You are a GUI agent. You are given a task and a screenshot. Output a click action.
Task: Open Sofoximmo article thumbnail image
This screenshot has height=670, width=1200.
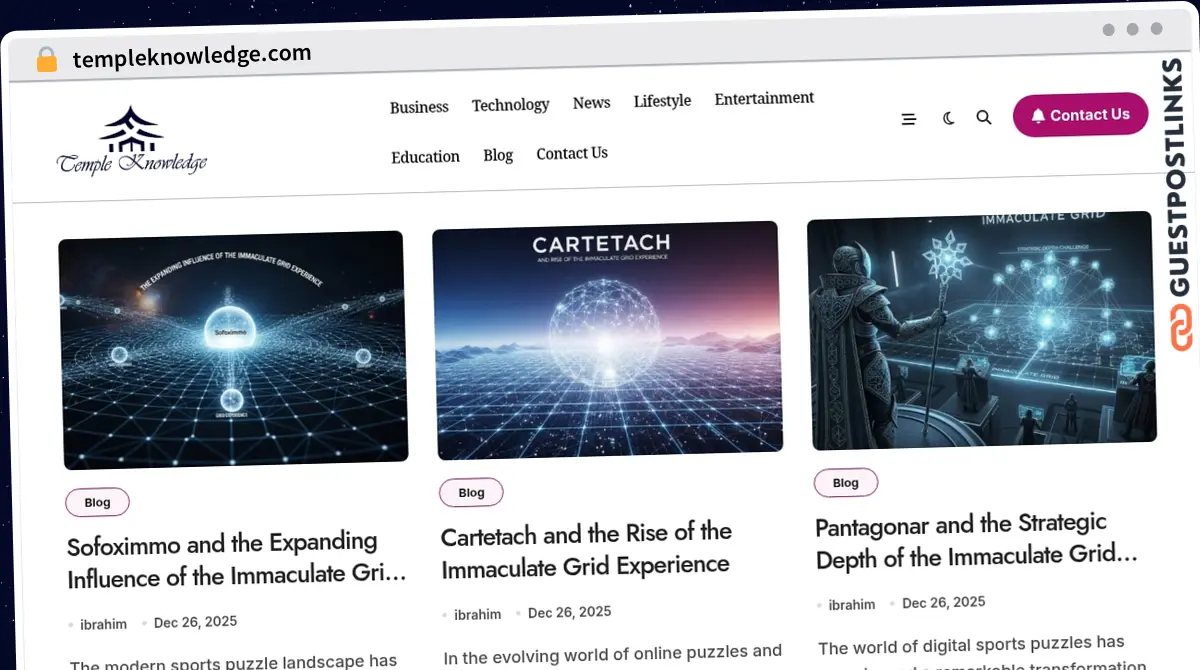tap(233, 350)
